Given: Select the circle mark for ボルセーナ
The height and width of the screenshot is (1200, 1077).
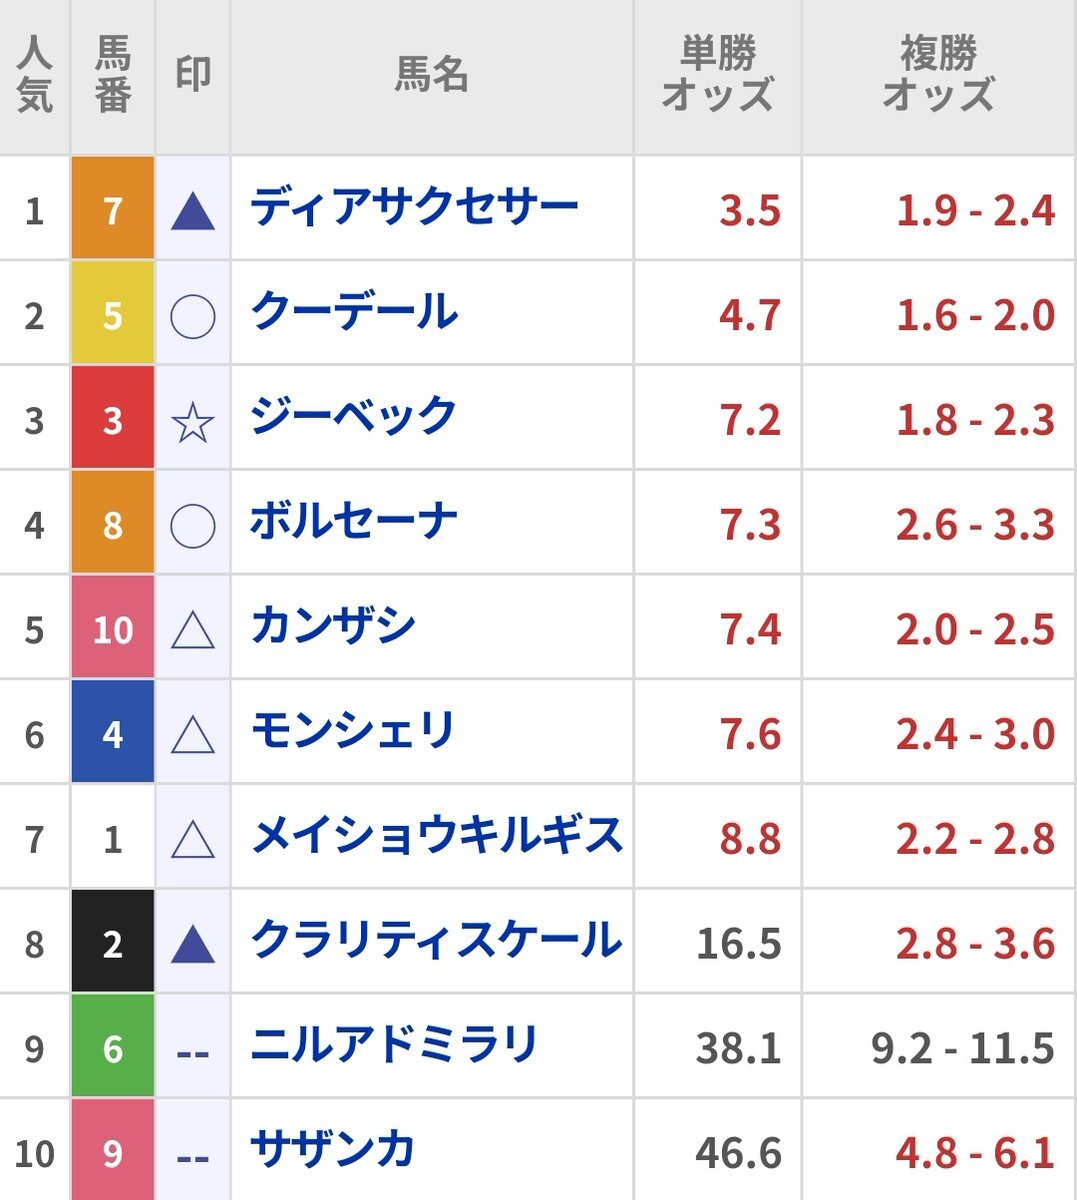Looking at the screenshot, I should [x=193, y=526].
